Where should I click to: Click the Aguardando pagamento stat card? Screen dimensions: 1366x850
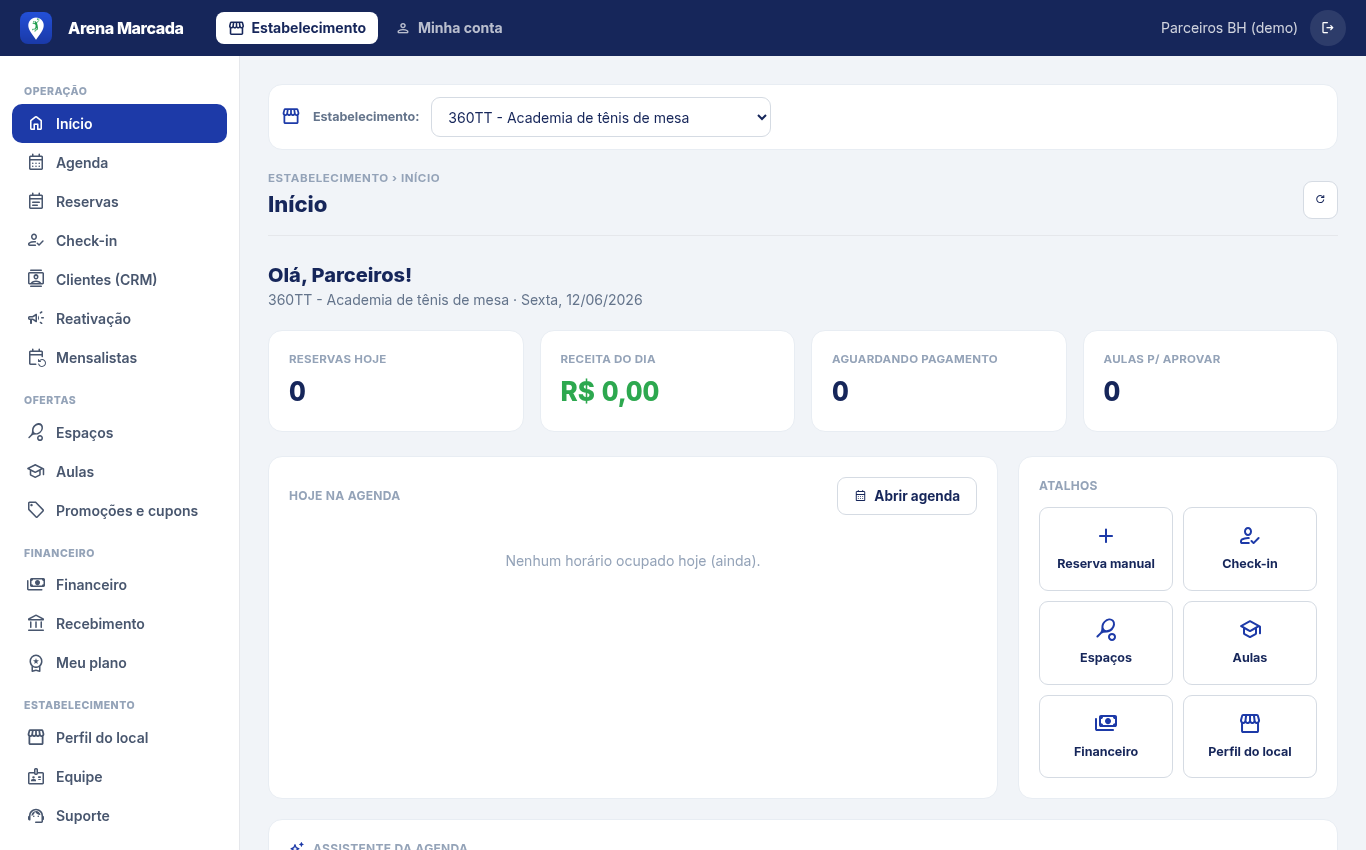click(x=939, y=381)
